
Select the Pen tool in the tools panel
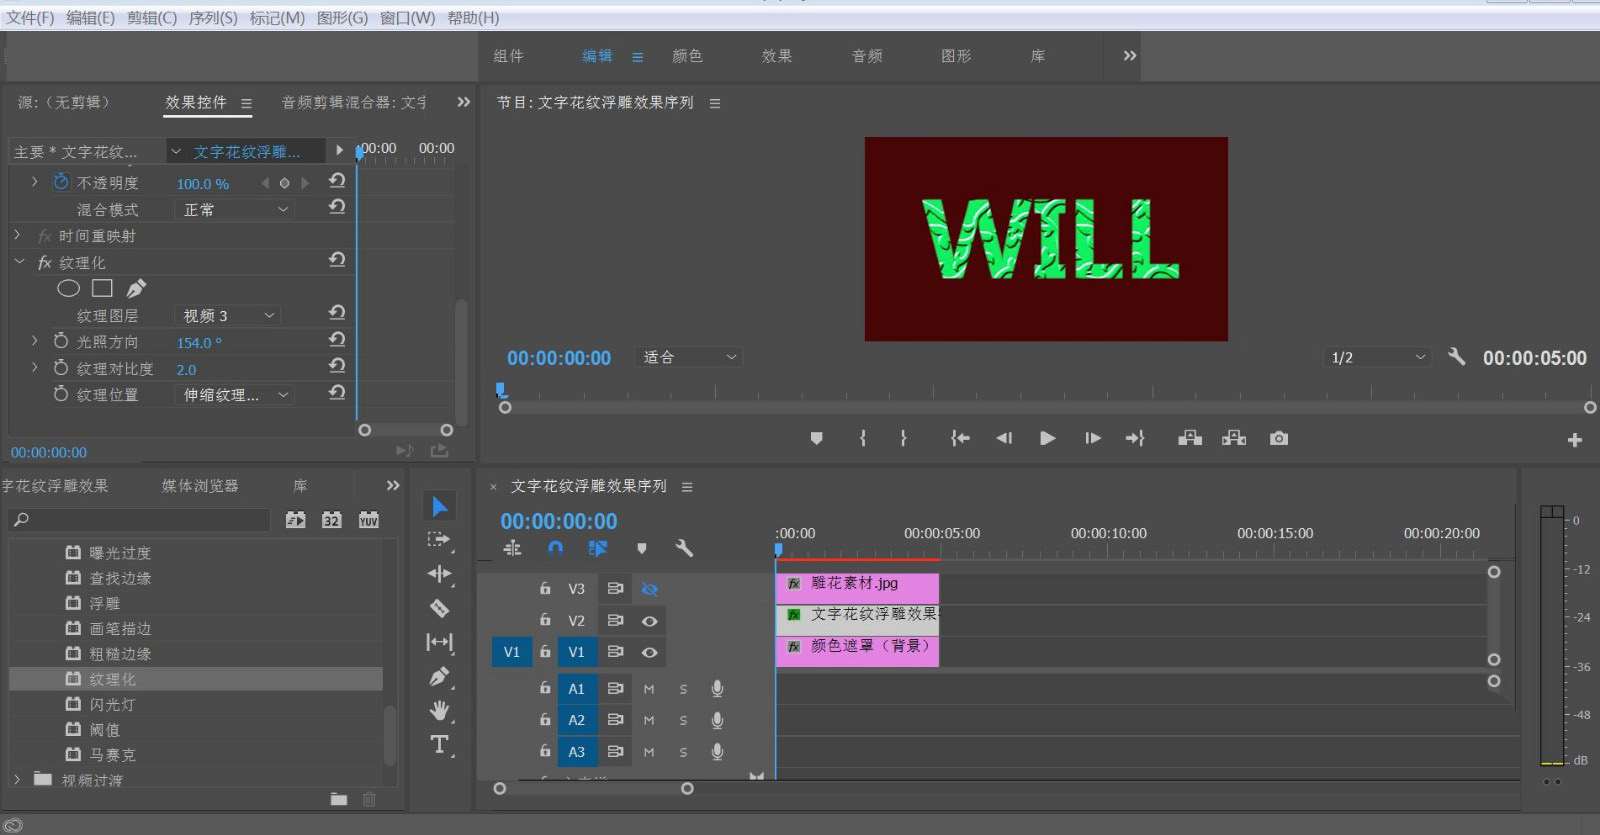[439, 677]
